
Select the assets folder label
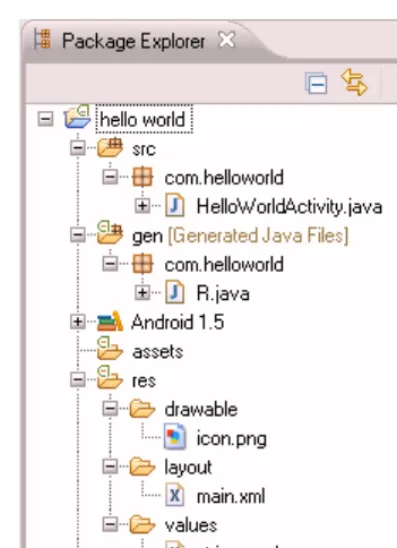158,352
